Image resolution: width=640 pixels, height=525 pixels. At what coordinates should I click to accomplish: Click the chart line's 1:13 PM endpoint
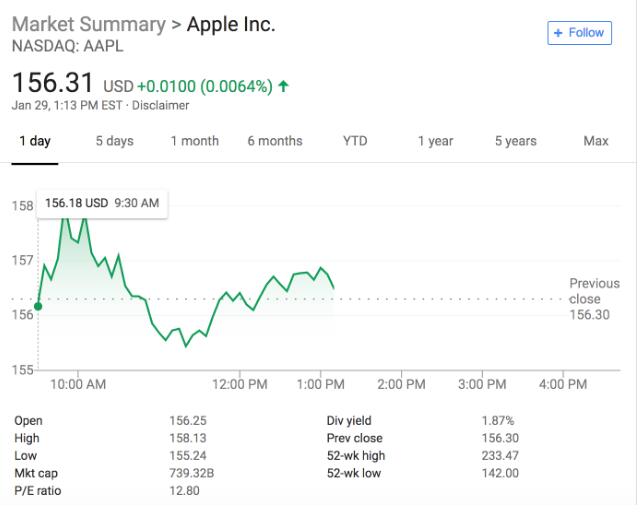click(x=333, y=288)
